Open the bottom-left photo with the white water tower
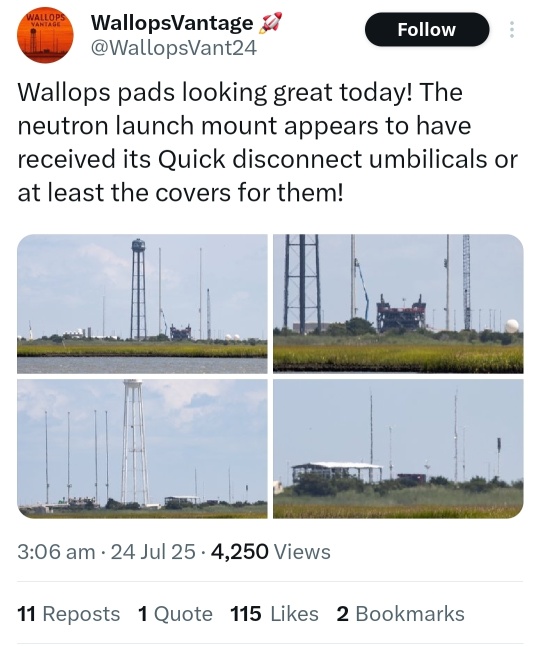The image size is (540, 646). [142, 449]
